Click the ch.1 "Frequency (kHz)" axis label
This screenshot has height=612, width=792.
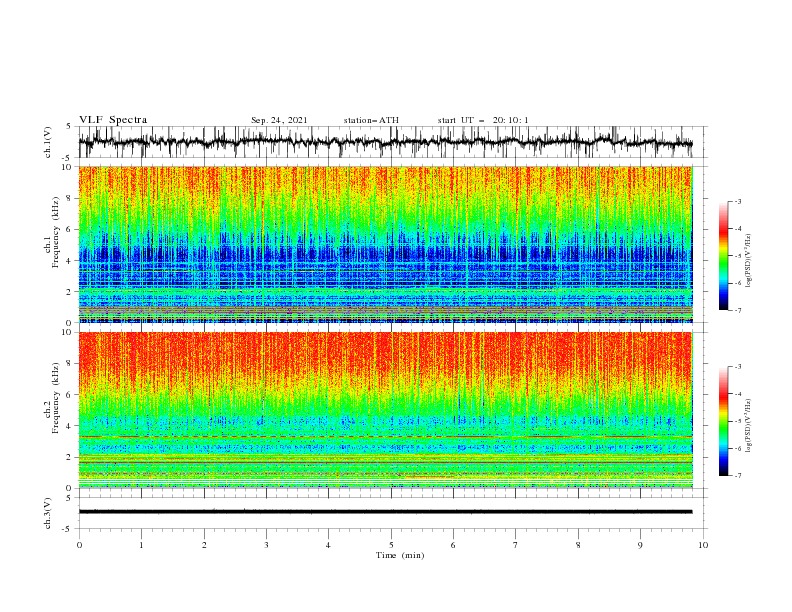(55, 233)
